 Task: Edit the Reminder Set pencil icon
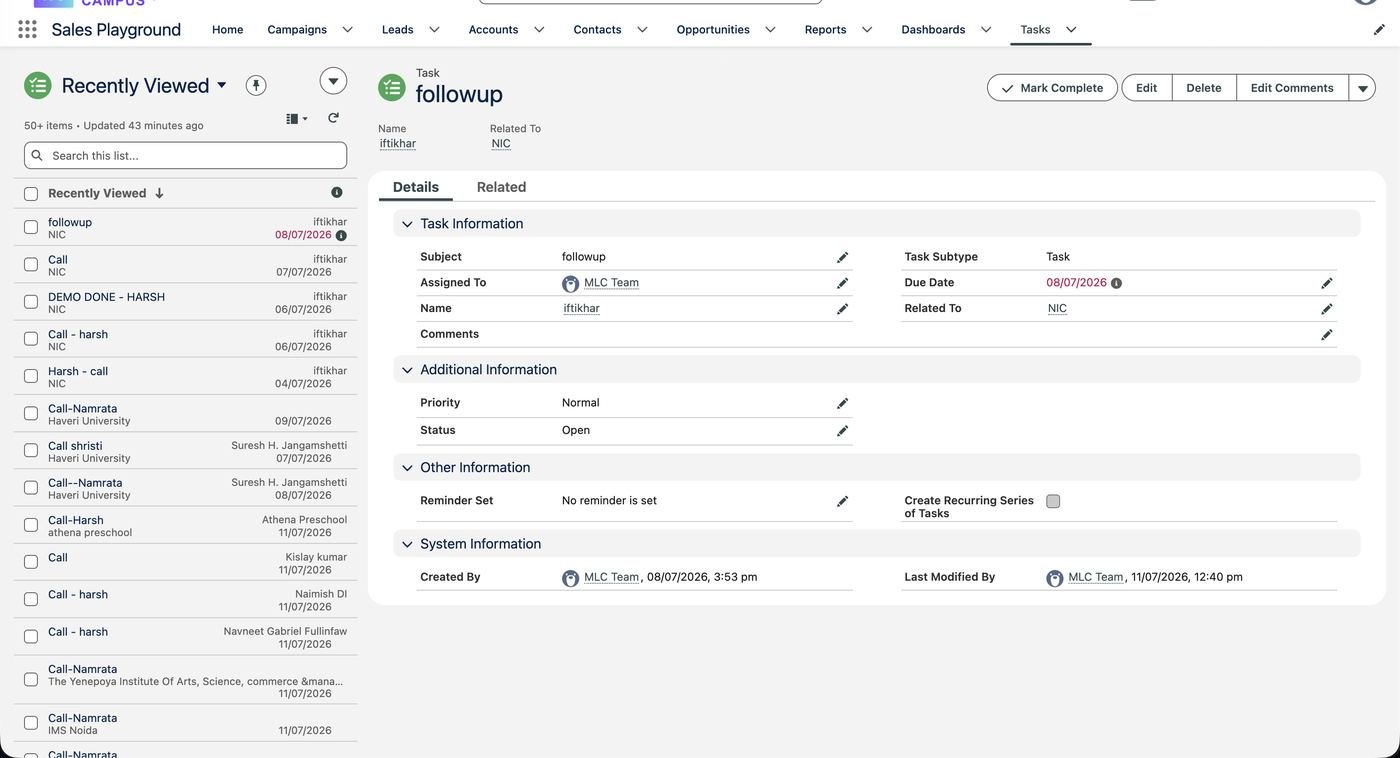pos(842,501)
